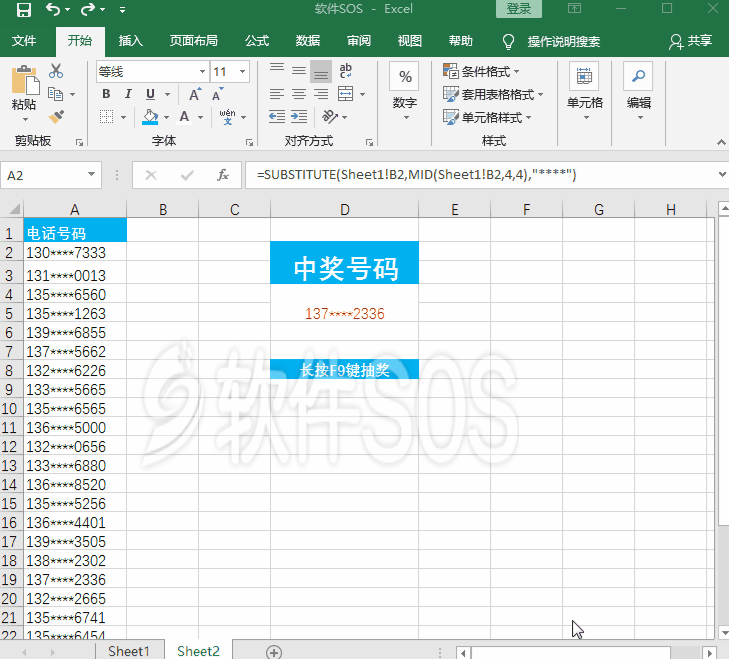Align text to the right

coord(321,94)
